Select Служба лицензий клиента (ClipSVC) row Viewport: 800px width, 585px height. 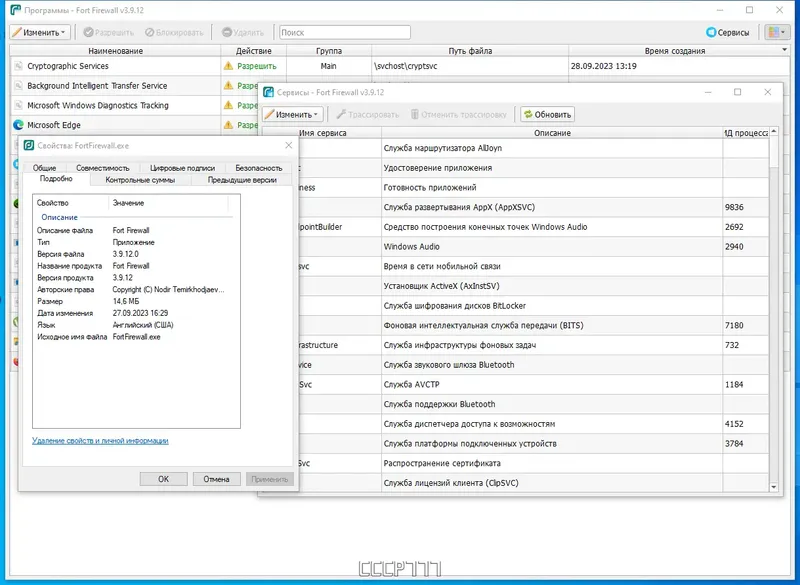(533, 482)
